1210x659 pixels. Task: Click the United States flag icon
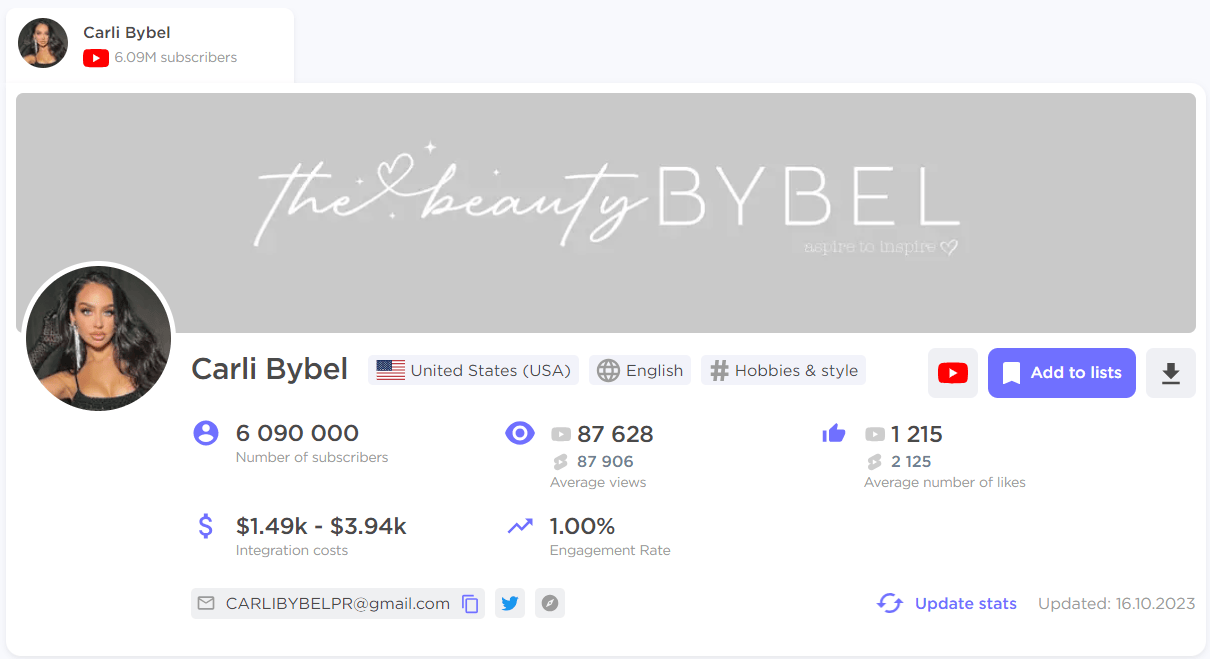pyautogui.click(x=389, y=370)
